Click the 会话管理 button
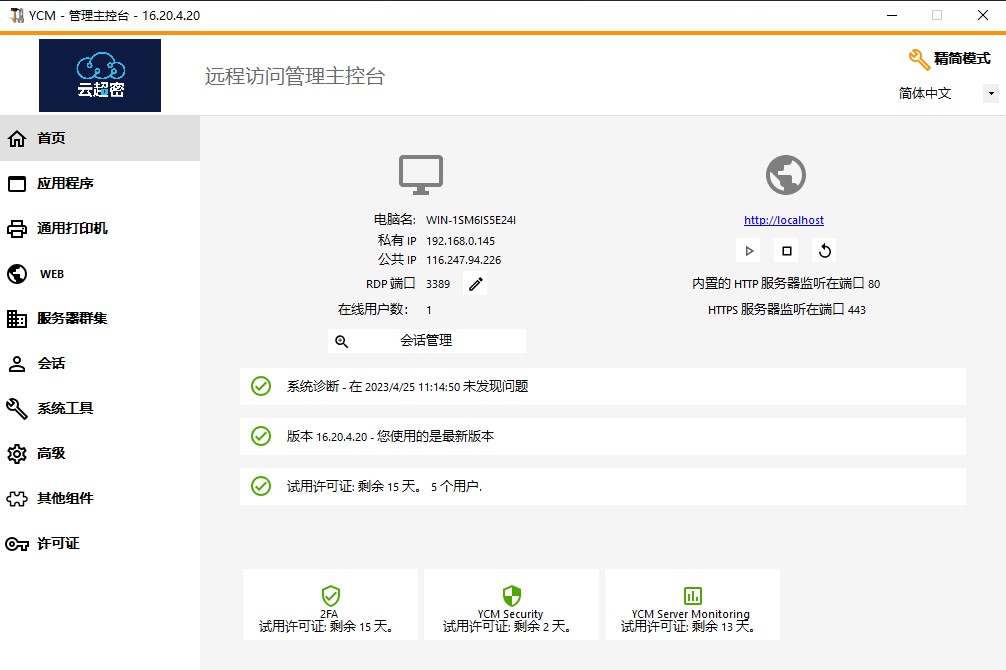The image size is (1006, 670). click(x=427, y=341)
